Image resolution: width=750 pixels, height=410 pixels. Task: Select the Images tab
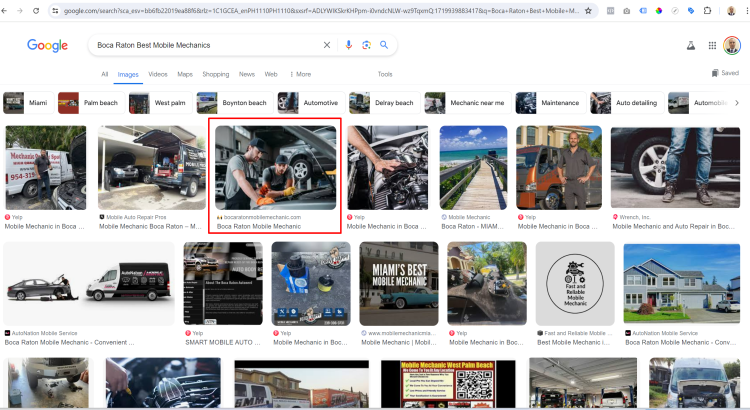(128, 75)
